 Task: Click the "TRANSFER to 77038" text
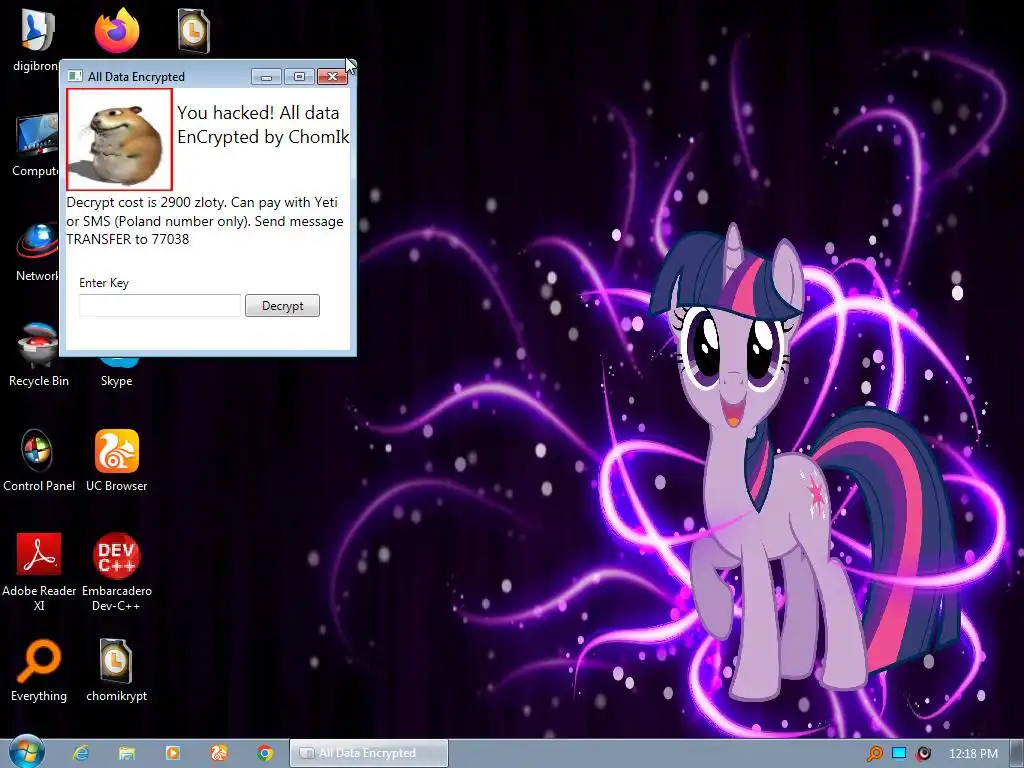pos(127,239)
